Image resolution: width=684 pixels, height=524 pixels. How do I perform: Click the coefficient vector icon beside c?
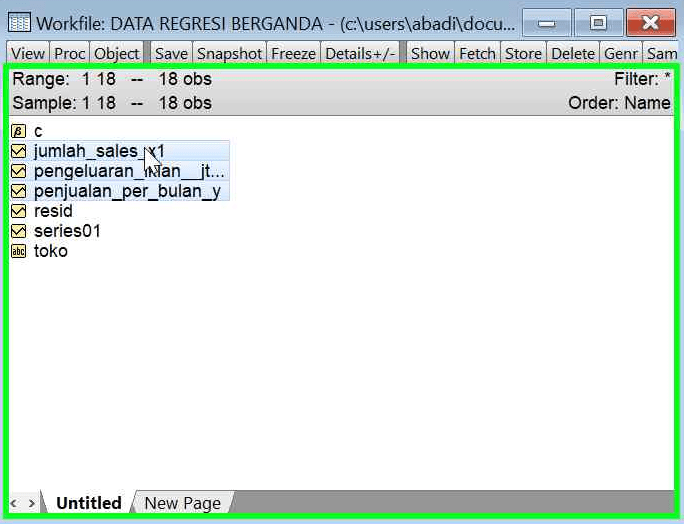[18, 131]
